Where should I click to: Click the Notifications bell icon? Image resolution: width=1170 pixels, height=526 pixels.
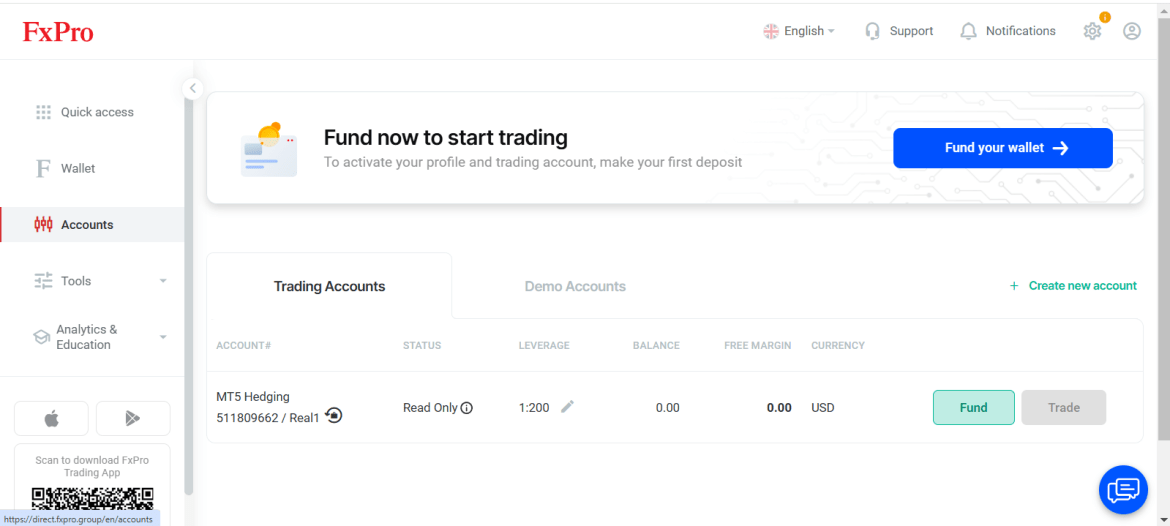968,31
